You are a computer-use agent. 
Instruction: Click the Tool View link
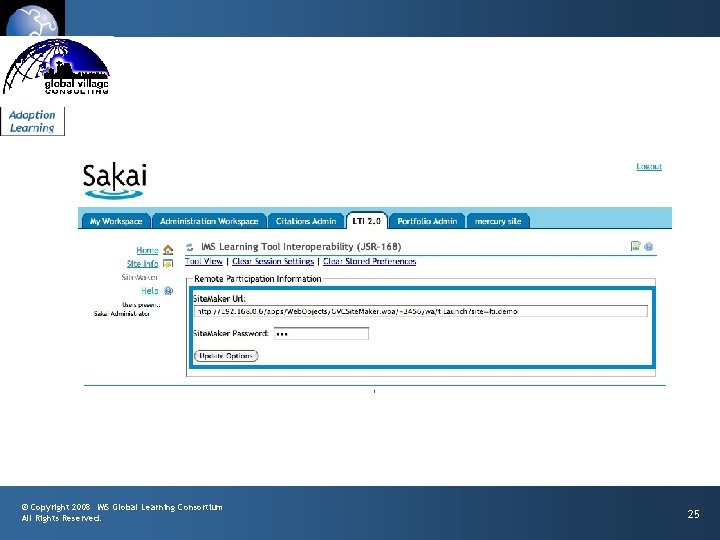204,261
